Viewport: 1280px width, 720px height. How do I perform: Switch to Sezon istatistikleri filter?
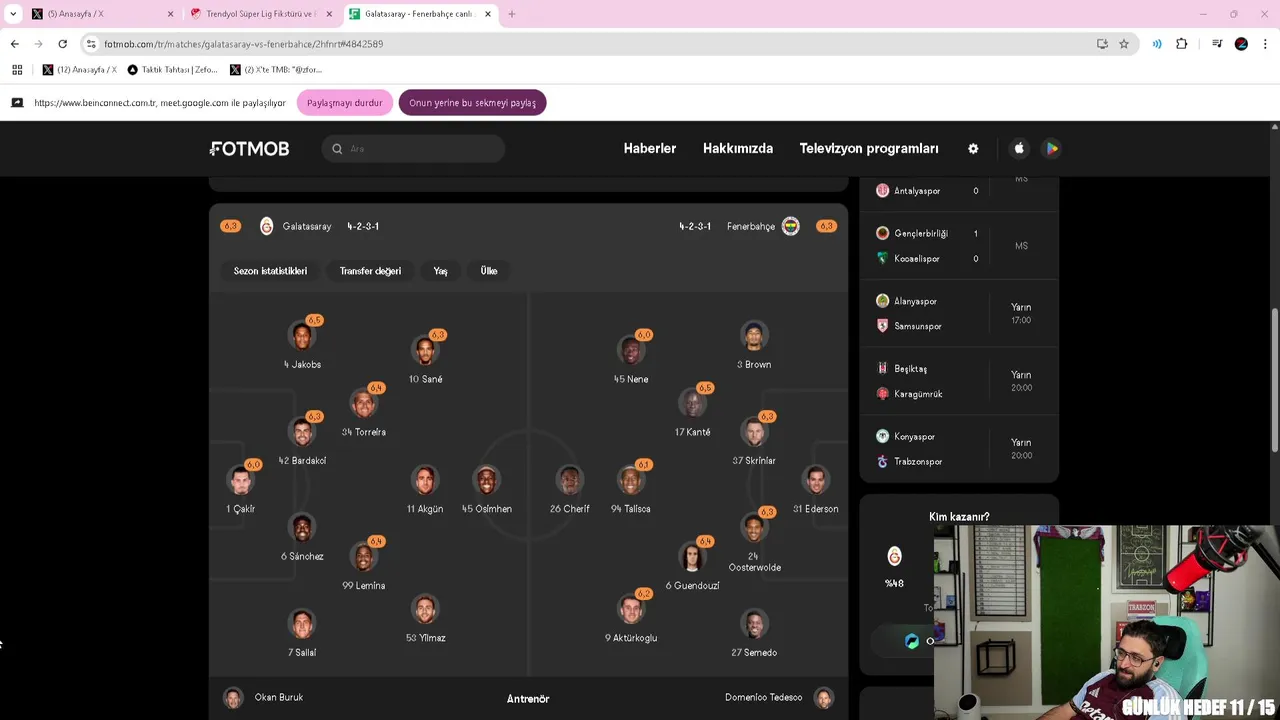point(270,271)
